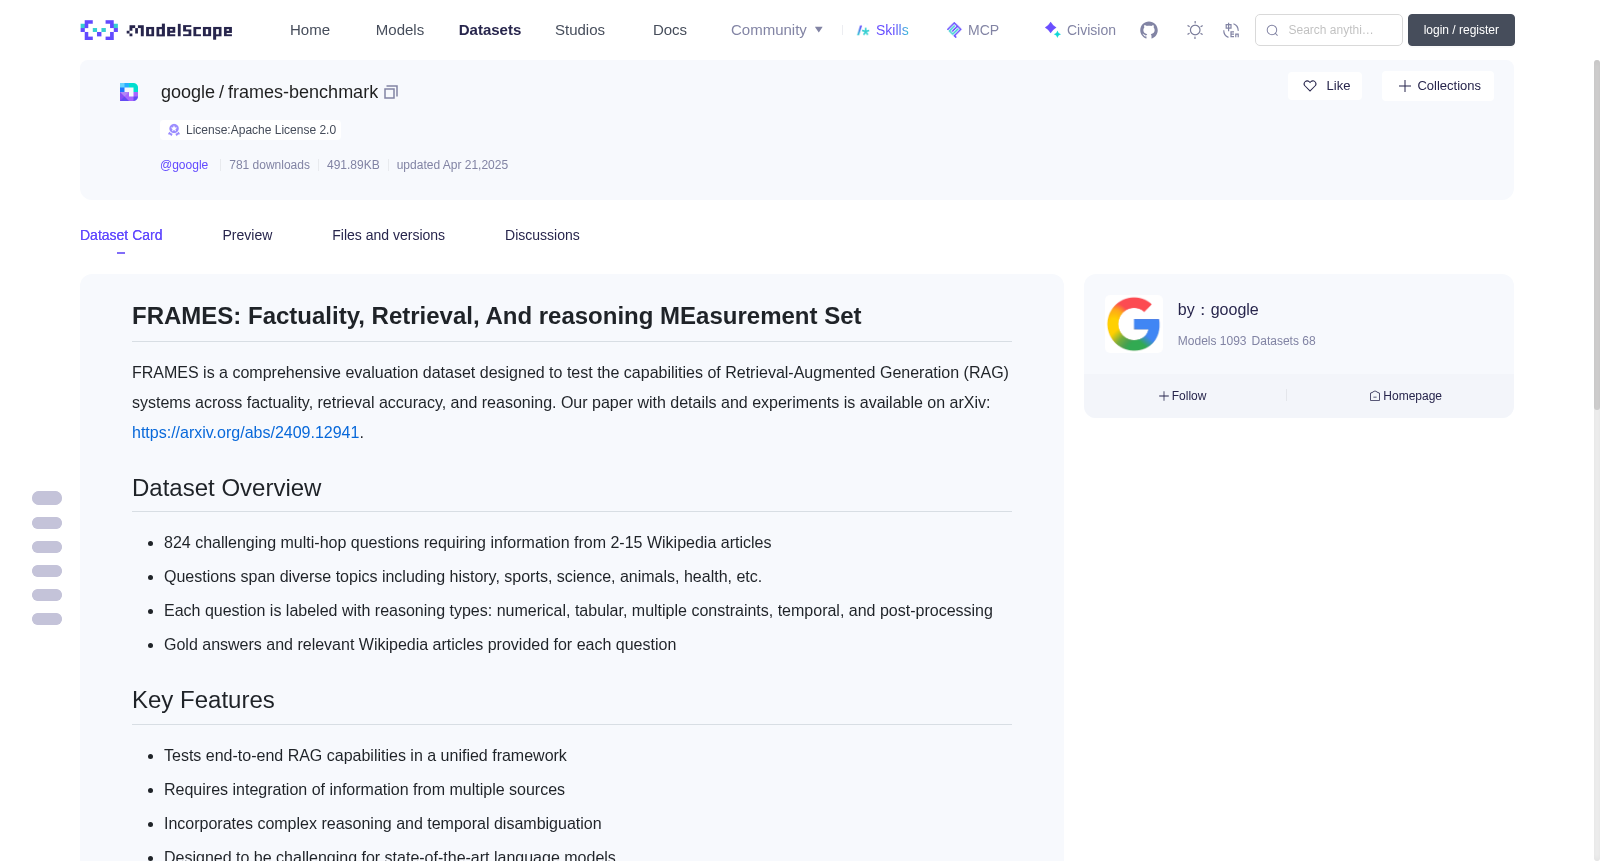
Task: Navigate to Studios
Action: pyautogui.click(x=580, y=30)
